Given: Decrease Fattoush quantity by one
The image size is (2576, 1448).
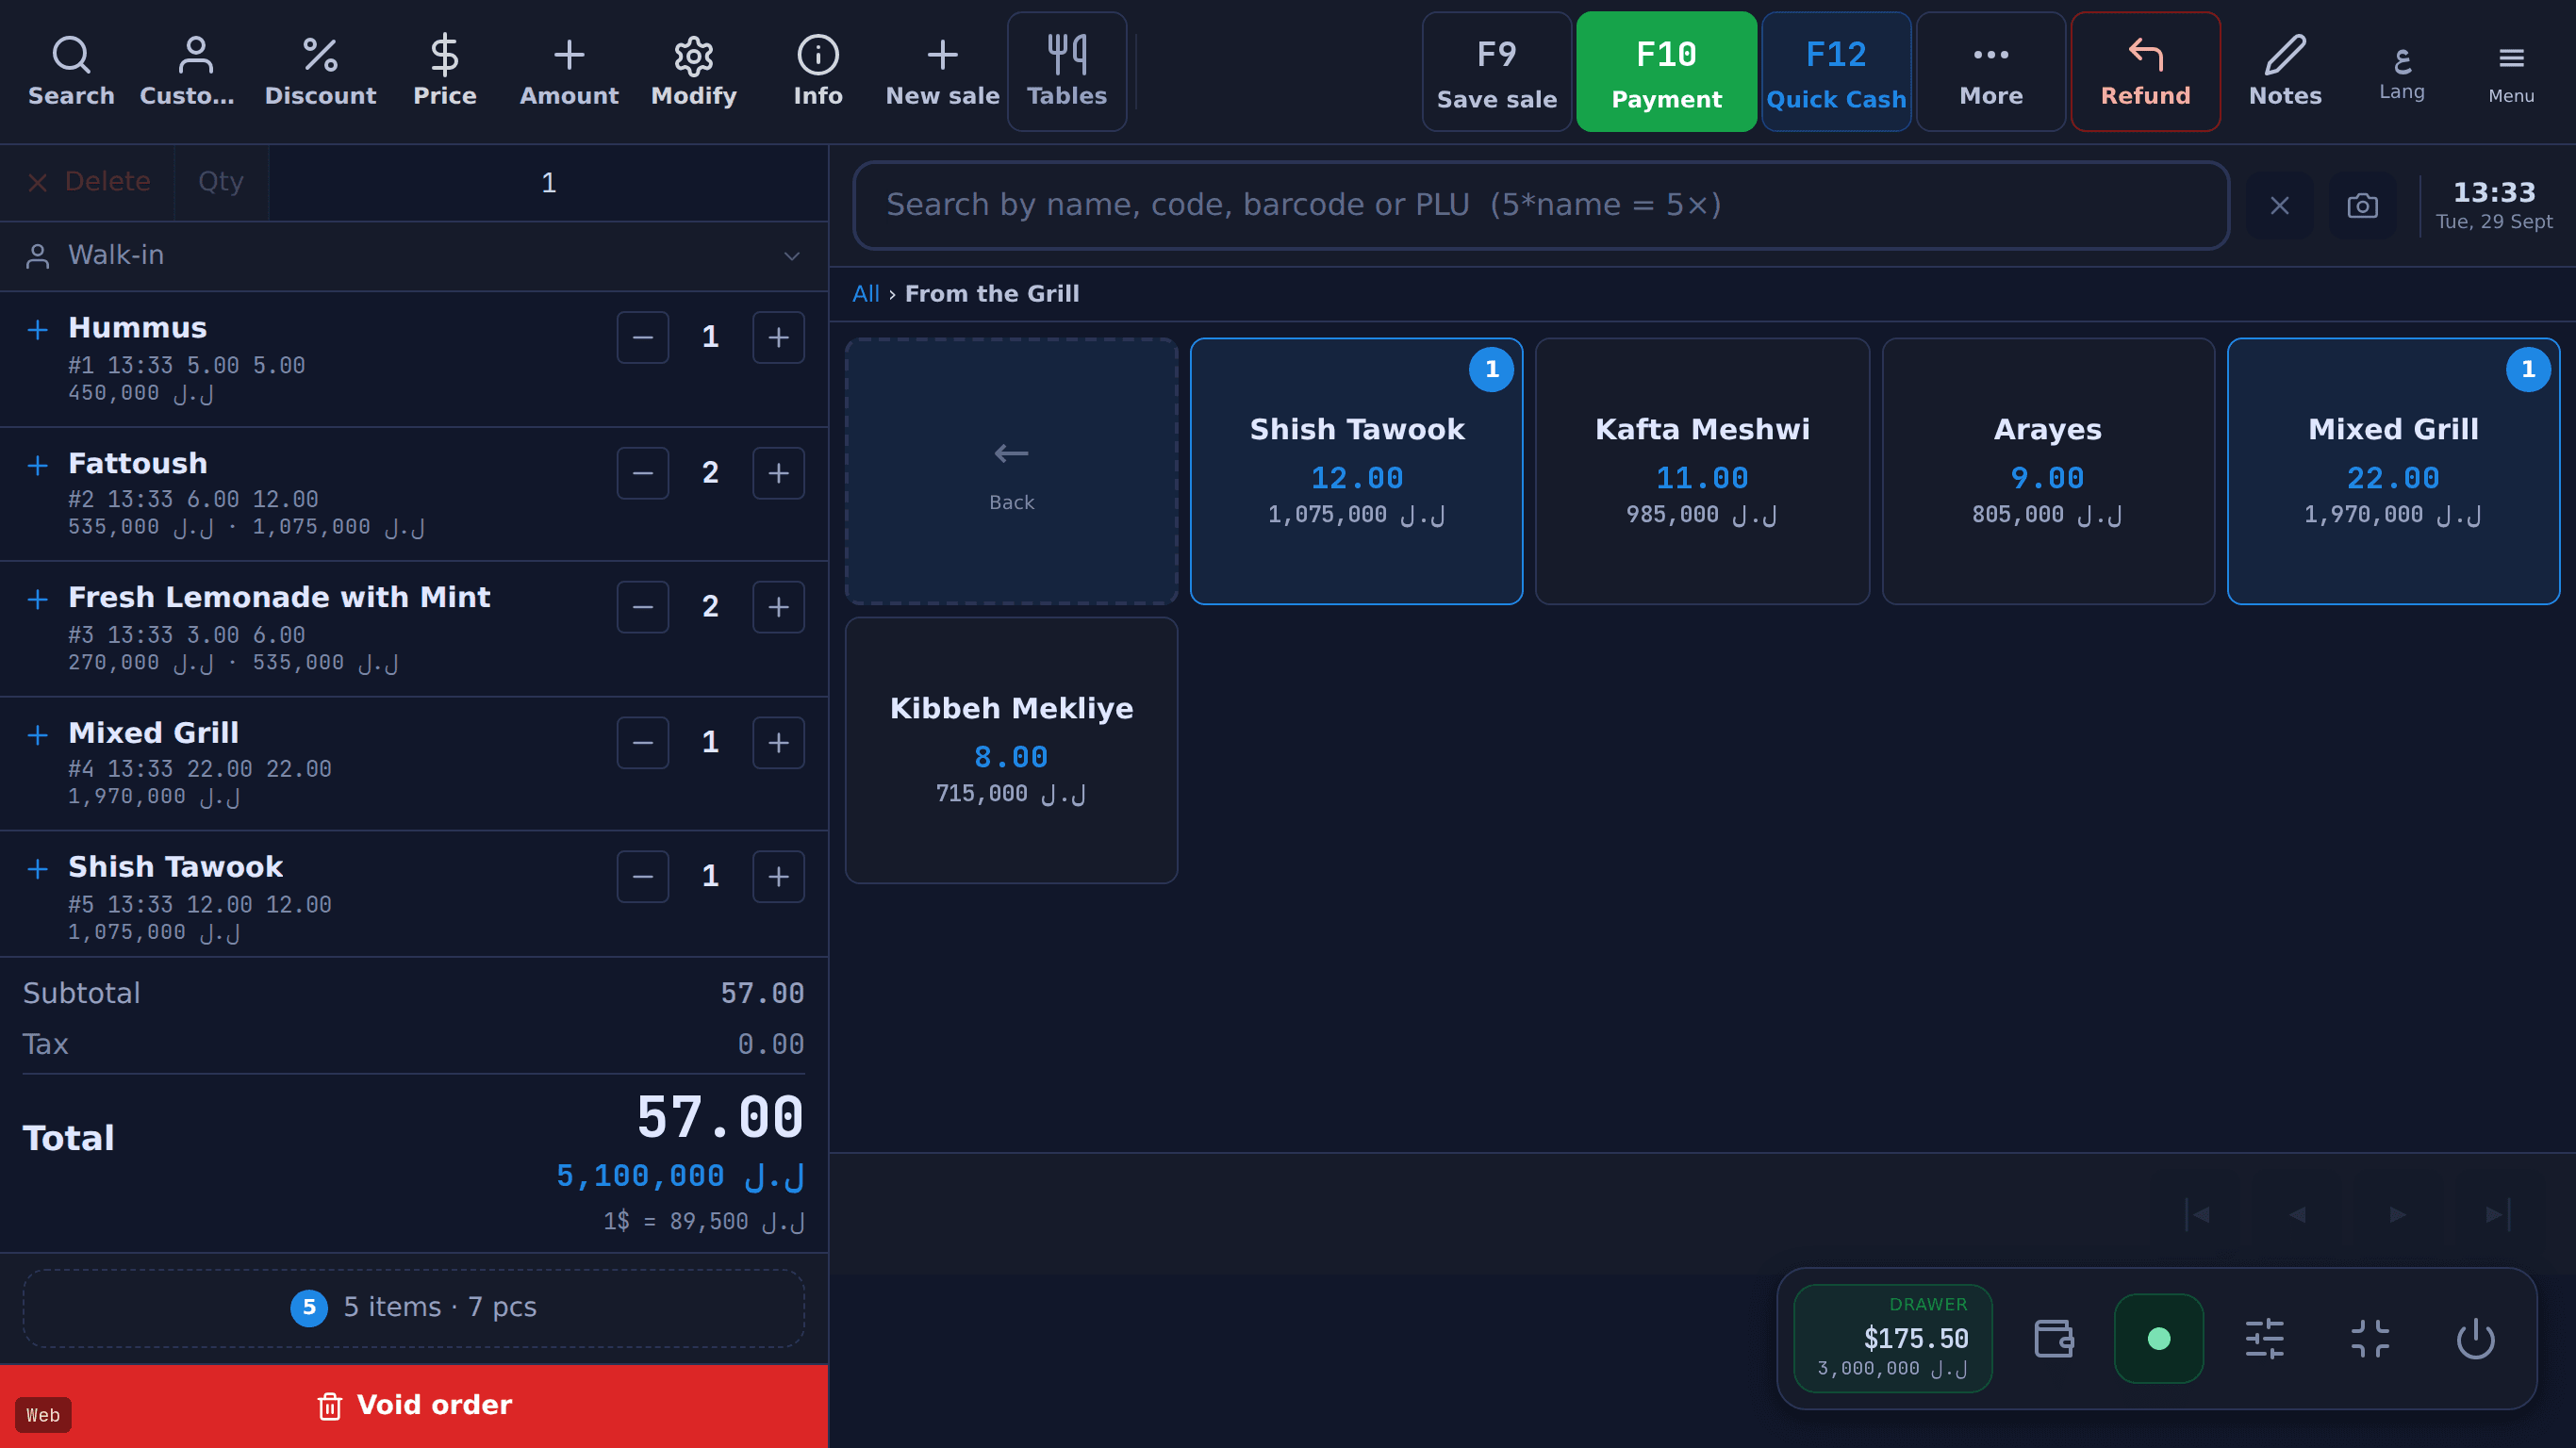Looking at the screenshot, I should click(x=642, y=472).
